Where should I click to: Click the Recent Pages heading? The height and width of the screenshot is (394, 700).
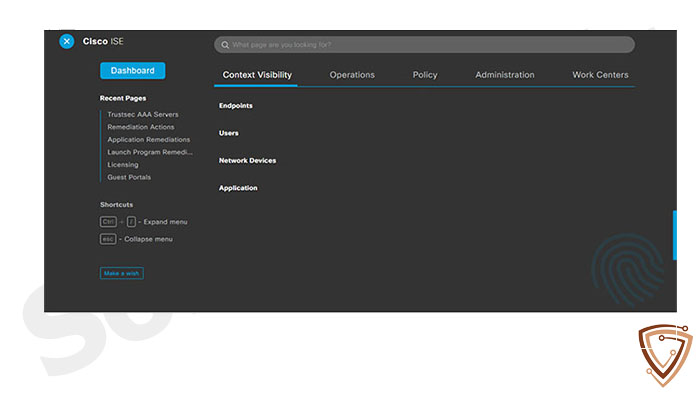(123, 98)
